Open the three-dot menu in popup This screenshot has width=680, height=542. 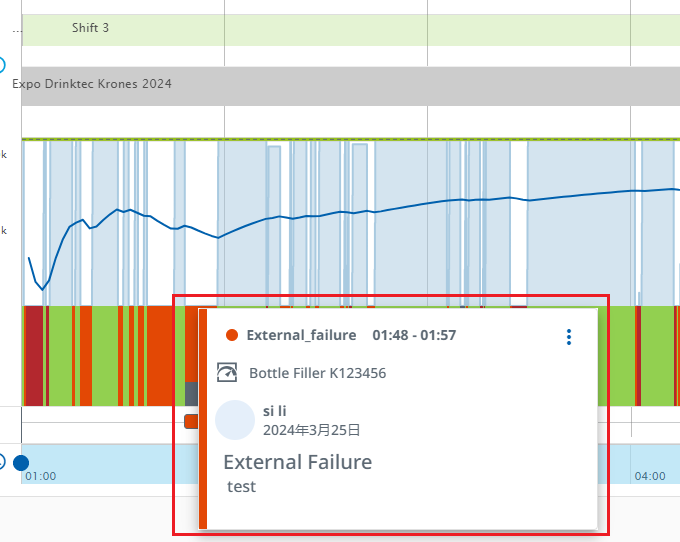coord(569,337)
